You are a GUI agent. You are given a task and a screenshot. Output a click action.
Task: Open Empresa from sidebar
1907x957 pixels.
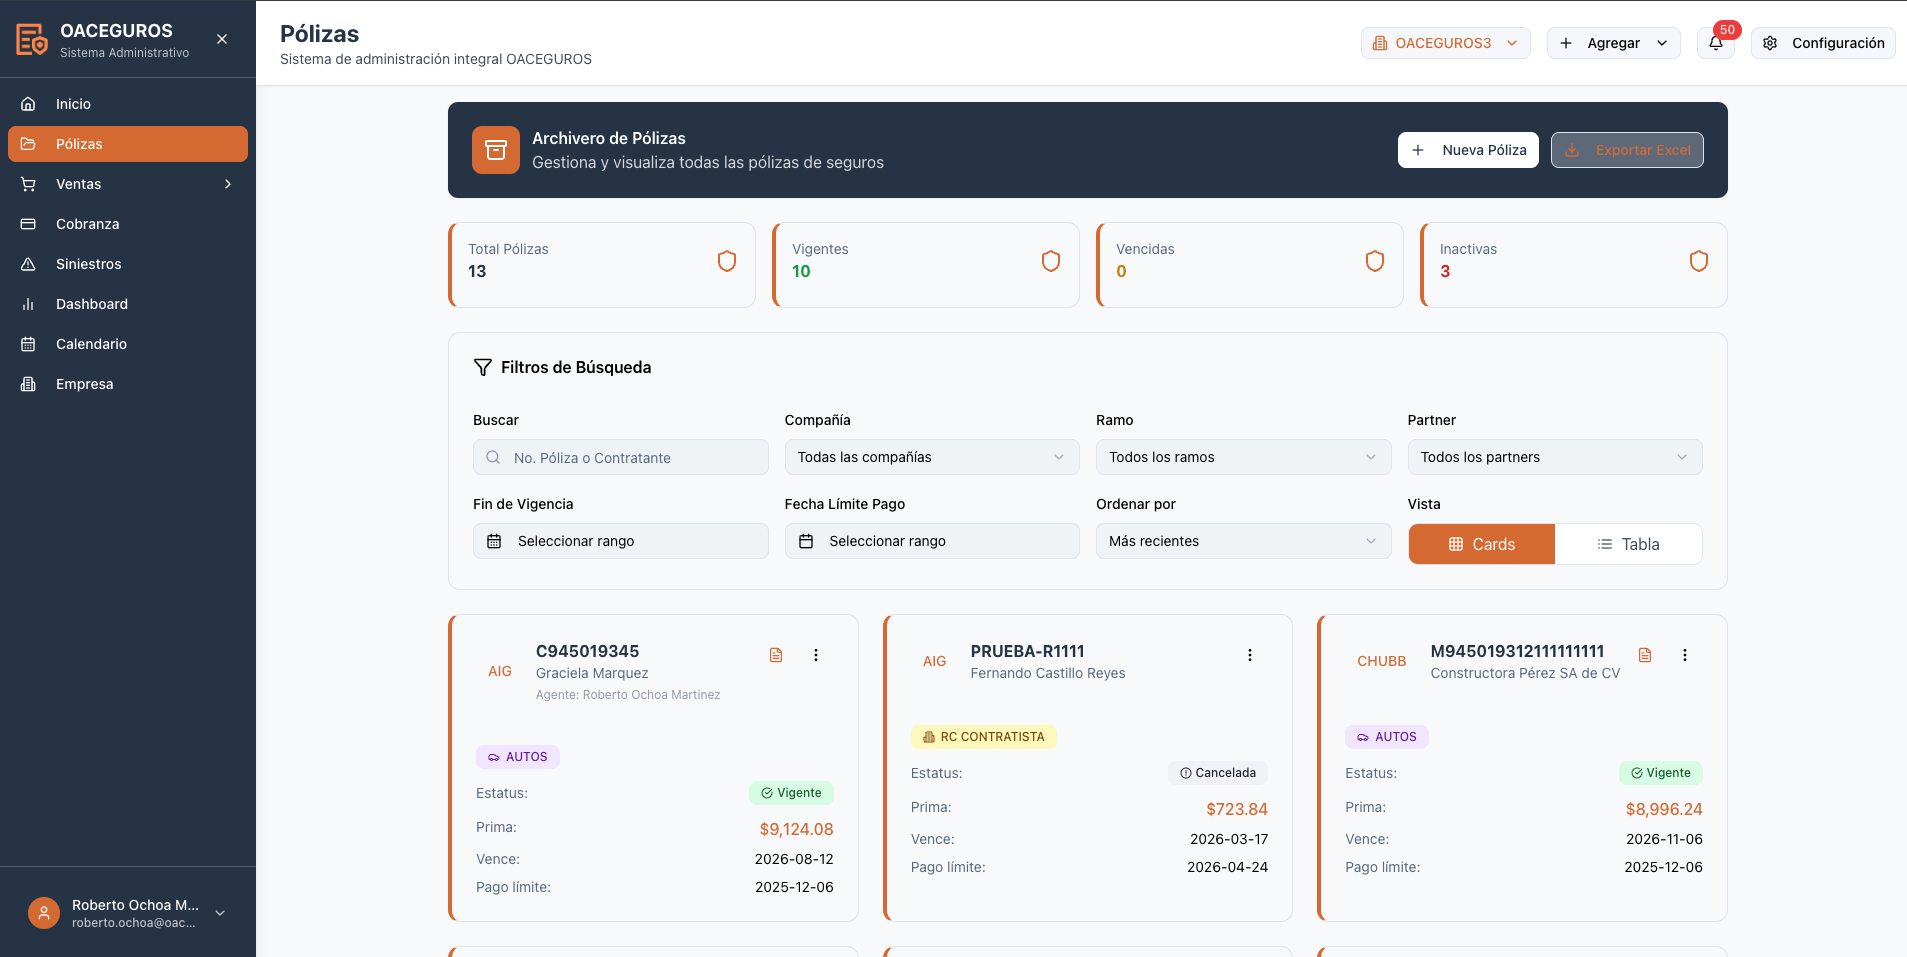coord(128,384)
